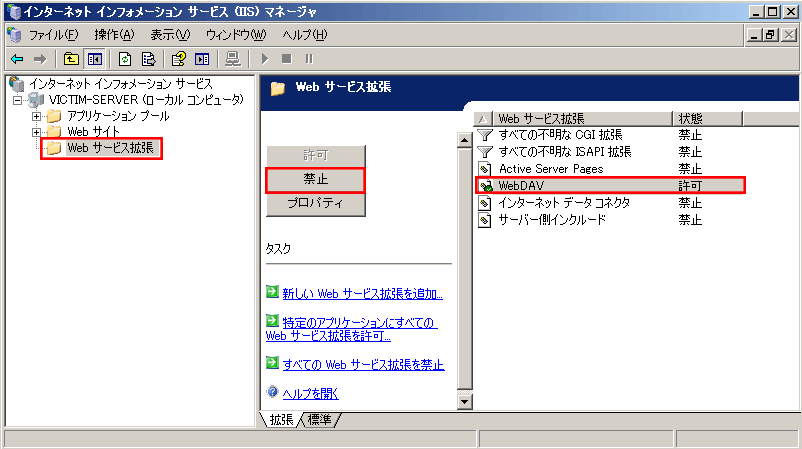Screen dimensions: 802x449
Task: Click the connect-to-computer toolbar icon
Action: (x=233, y=59)
